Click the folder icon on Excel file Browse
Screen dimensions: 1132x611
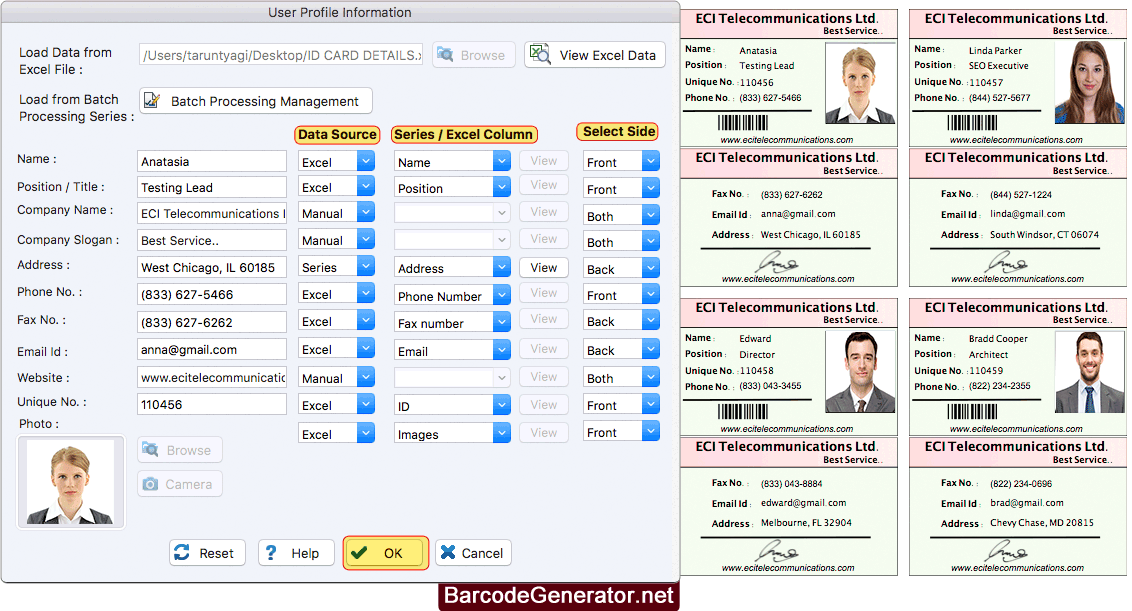point(445,54)
